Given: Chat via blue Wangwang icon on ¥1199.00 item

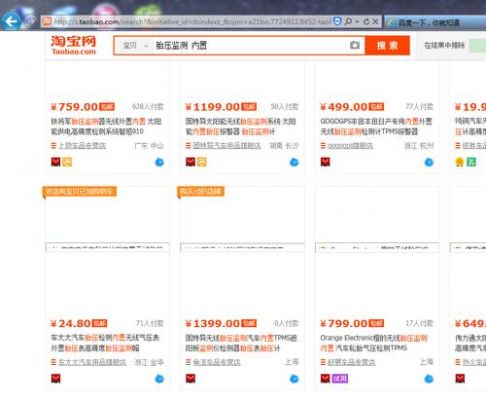Looking at the screenshot, I should click(x=294, y=162).
